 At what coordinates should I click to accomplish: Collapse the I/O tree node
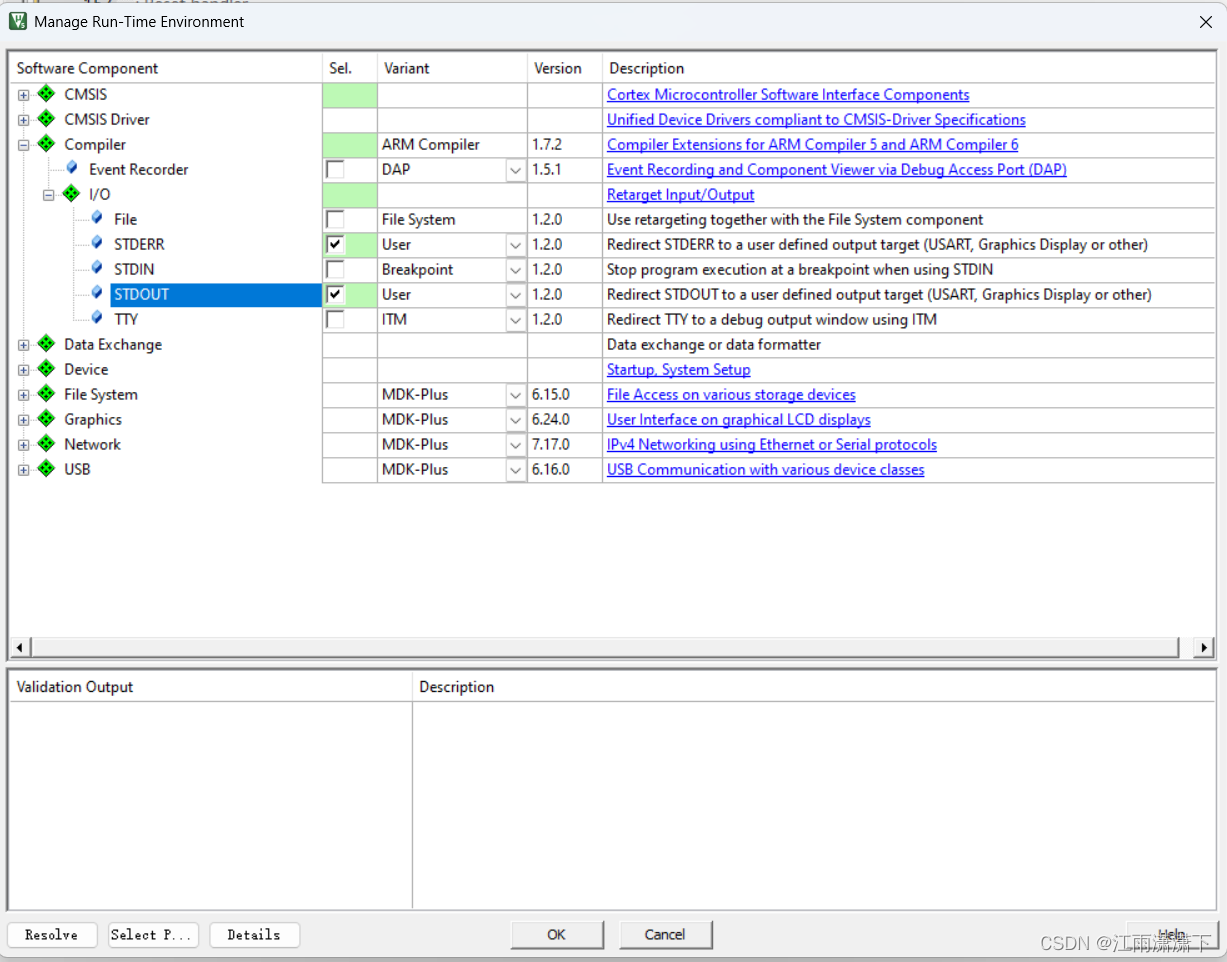click(47, 194)
